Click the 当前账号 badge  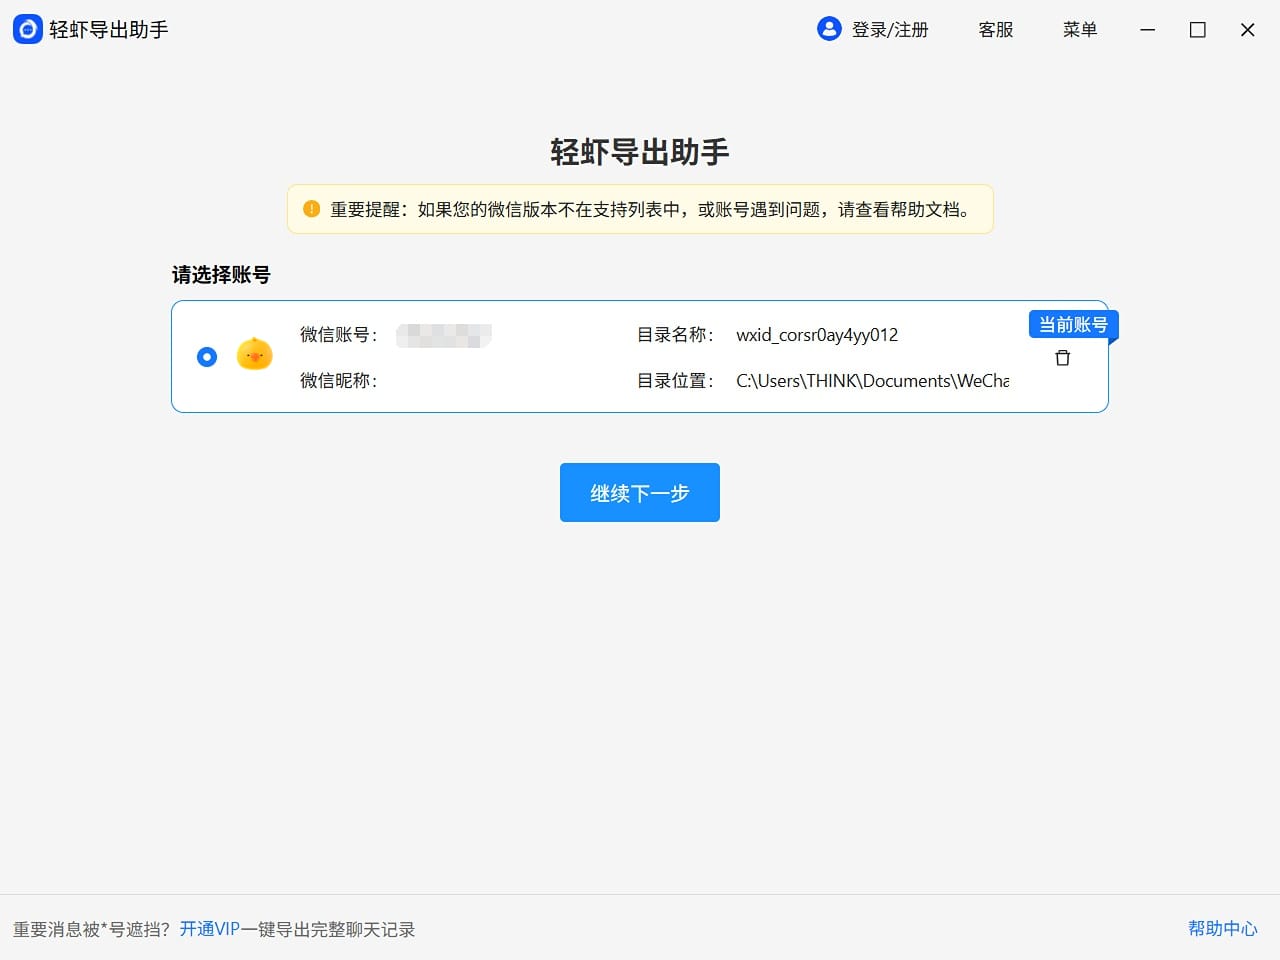click(1073, 324)
